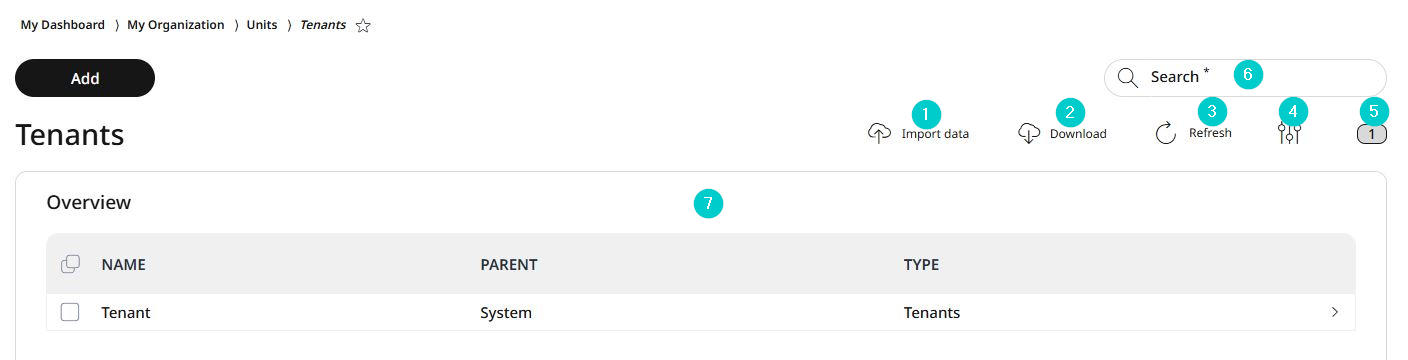Click the Refresh circular arrow icon
This screenshot has height=360, width=1408.
tap(1166, 134)
